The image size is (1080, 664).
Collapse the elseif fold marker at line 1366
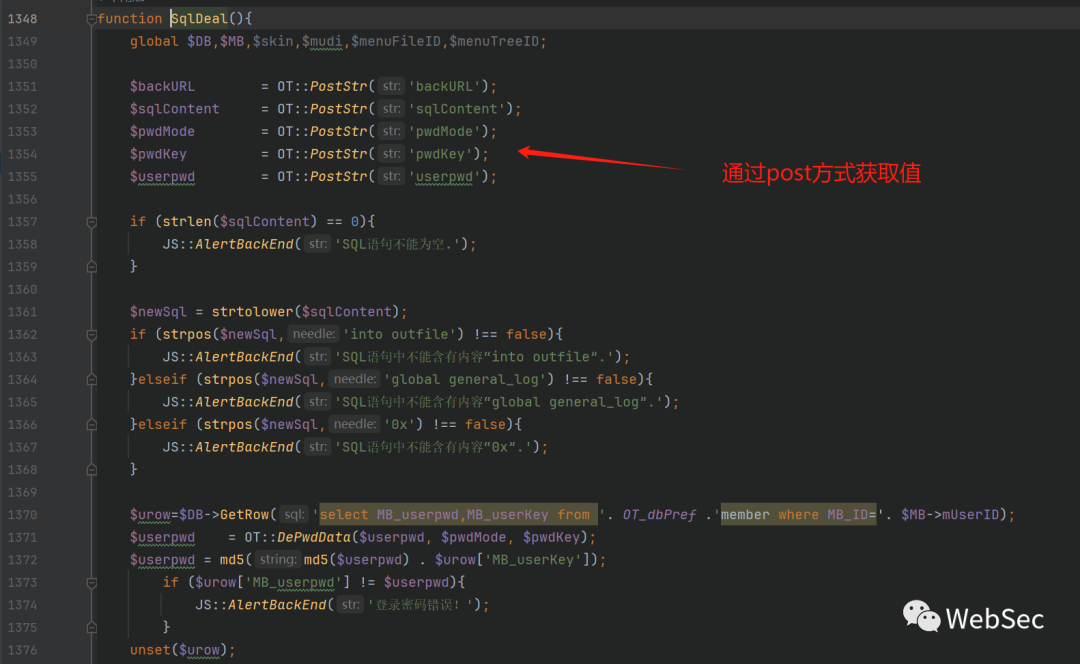point(92,425)
